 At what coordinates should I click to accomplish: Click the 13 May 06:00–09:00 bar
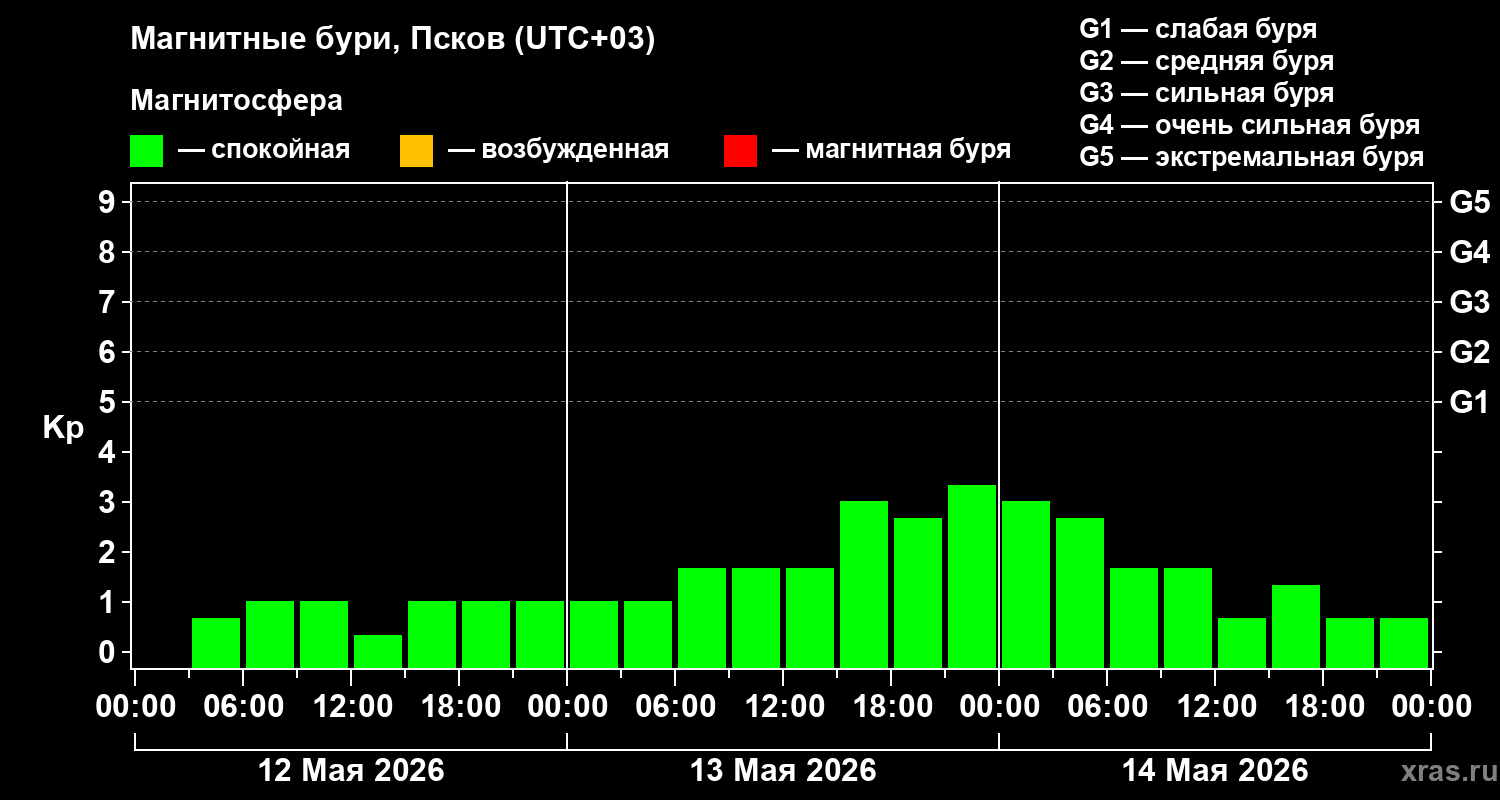pos(702,618)
